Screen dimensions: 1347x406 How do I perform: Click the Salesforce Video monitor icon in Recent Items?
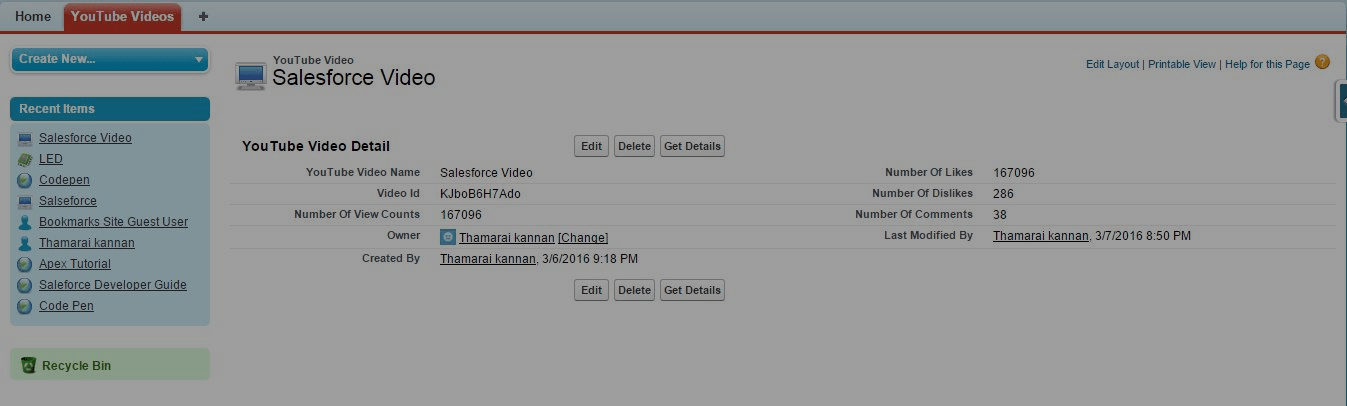[25, 138]
